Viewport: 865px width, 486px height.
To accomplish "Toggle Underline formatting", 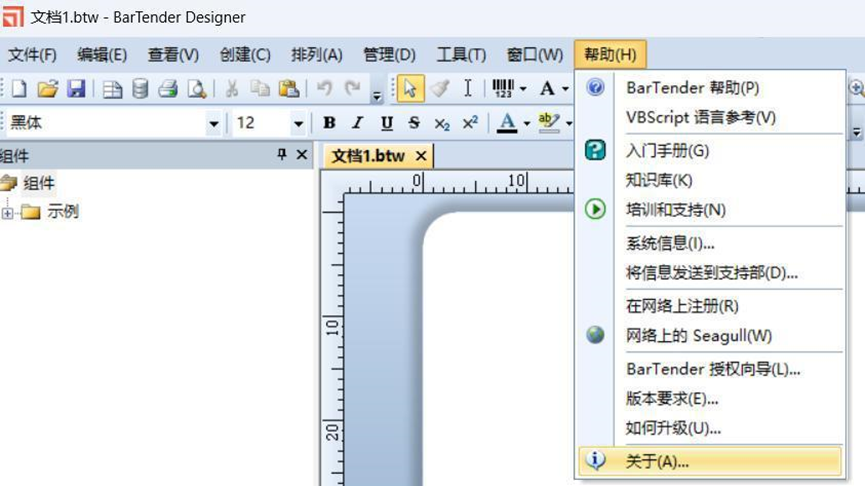I will 386,123.
